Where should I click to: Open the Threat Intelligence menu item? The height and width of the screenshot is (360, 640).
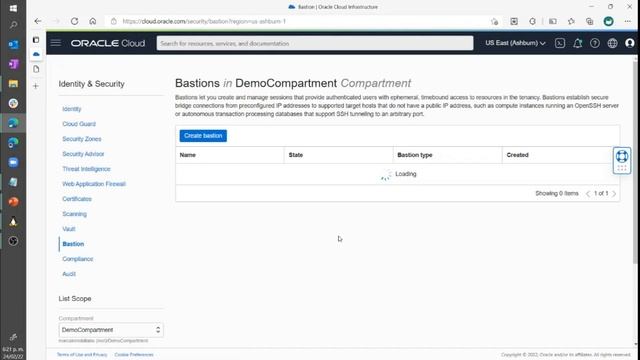point(86,169)
